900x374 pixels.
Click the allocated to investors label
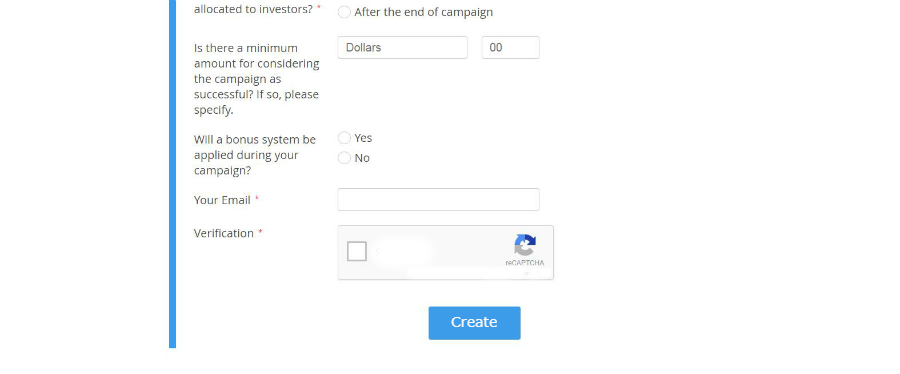[x=253, y=9]
